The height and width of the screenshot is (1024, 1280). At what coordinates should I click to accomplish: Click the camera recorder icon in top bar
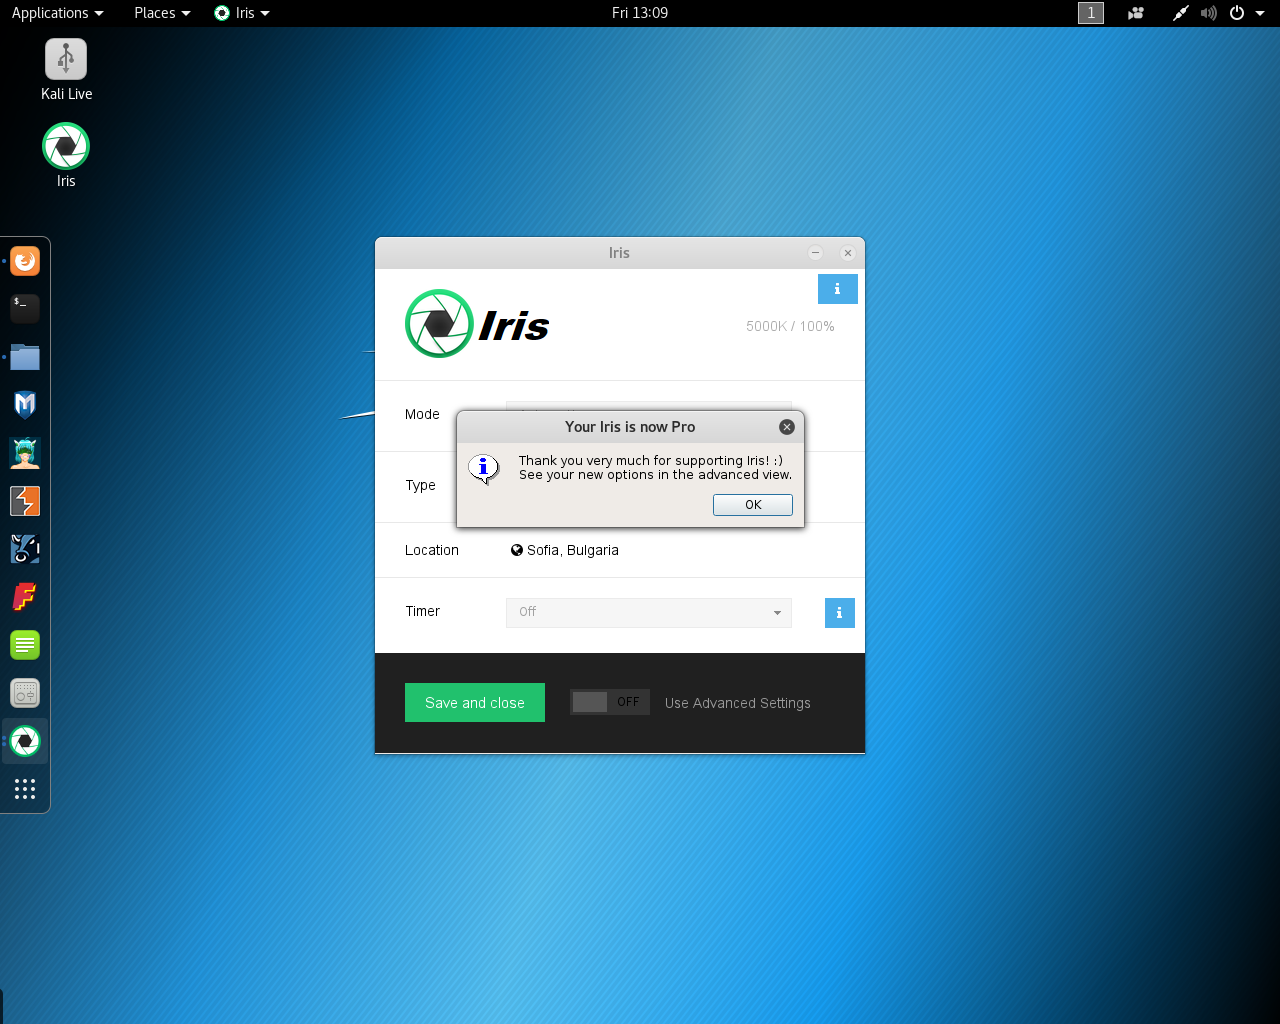[1136, 13]
